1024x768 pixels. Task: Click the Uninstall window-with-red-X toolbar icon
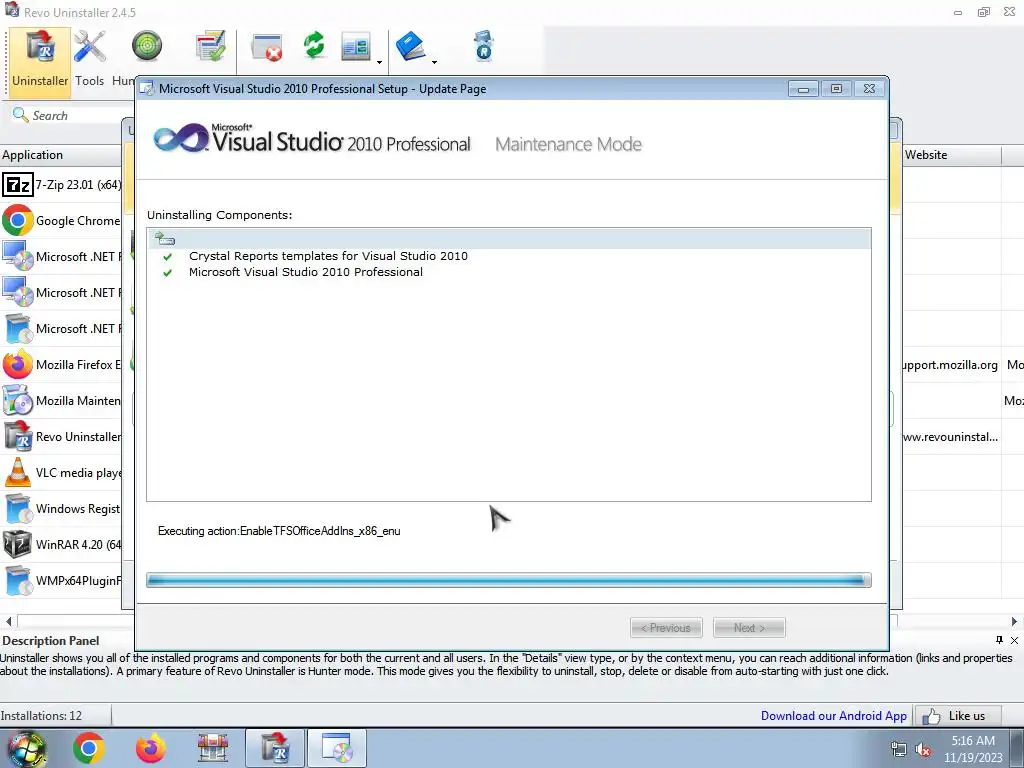(267, 47)
